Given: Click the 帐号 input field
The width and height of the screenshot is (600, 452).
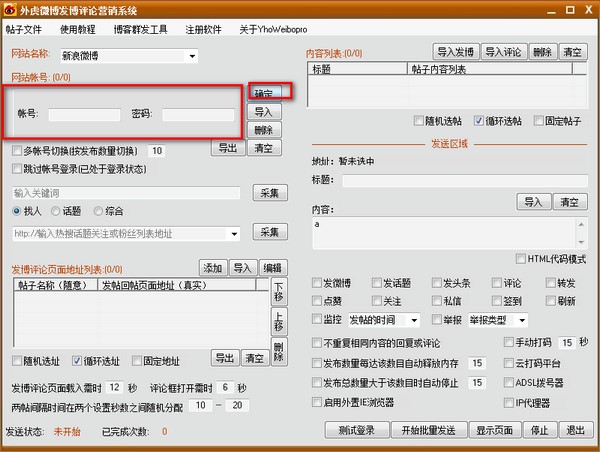Looking at the screenshot, I should (85, 115).
